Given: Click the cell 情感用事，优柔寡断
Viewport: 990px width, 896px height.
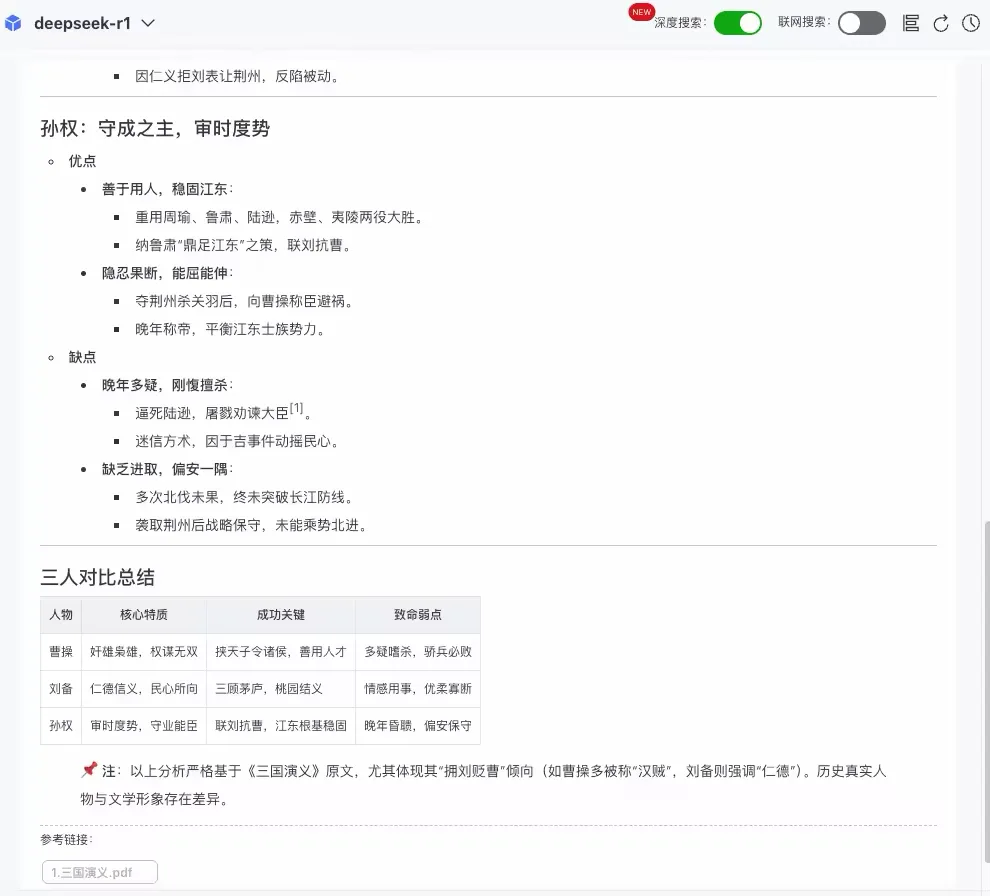Looking at the screenshot, I should click(418, 688).
